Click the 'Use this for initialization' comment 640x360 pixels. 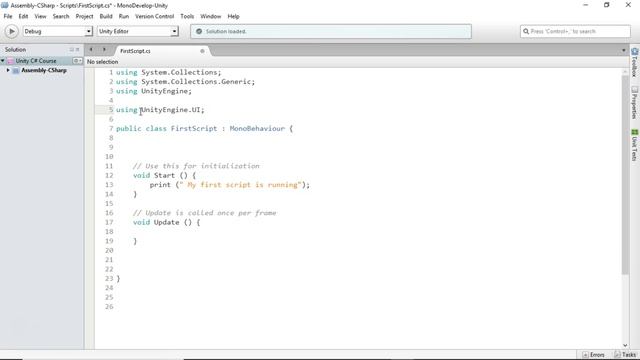196,166
